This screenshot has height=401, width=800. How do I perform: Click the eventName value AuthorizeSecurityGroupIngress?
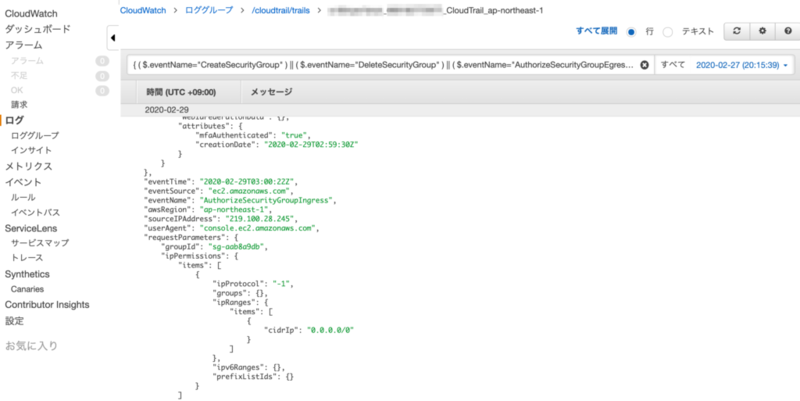pos(267,200)
